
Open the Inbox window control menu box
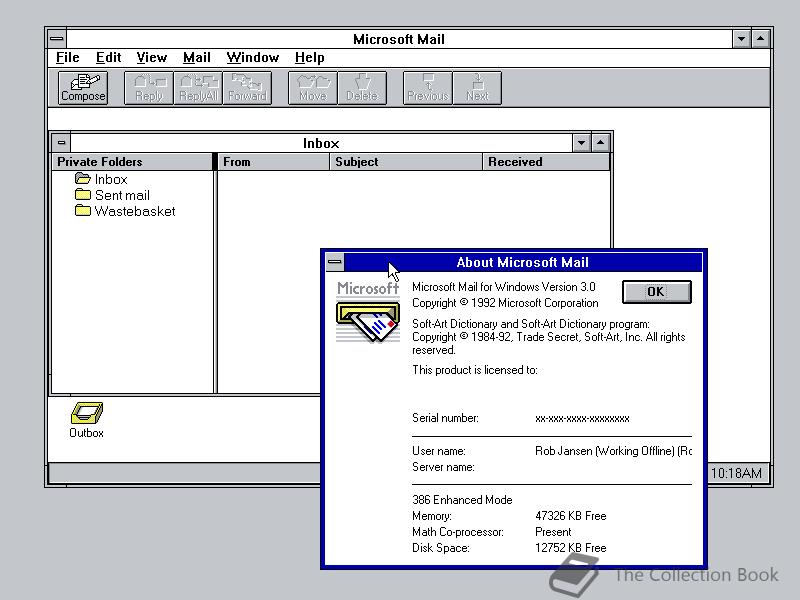(61, 143)
